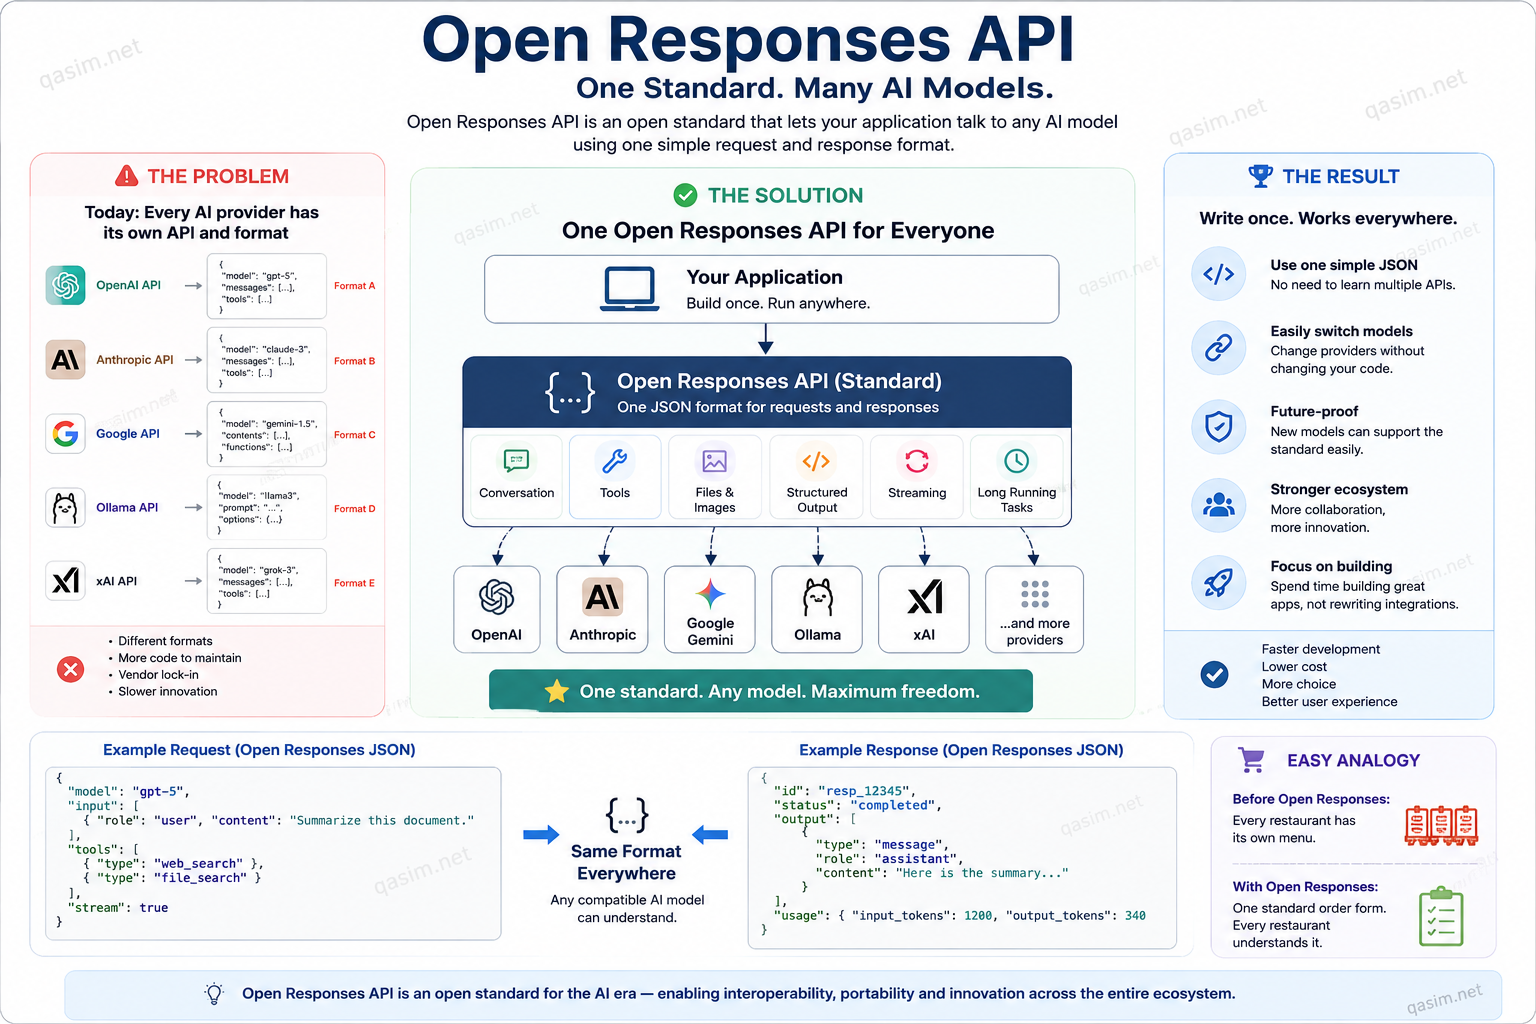Click the Before Open Responses heading
This screenshot has height=1024, width=1536.
[x=1311, y=799]
